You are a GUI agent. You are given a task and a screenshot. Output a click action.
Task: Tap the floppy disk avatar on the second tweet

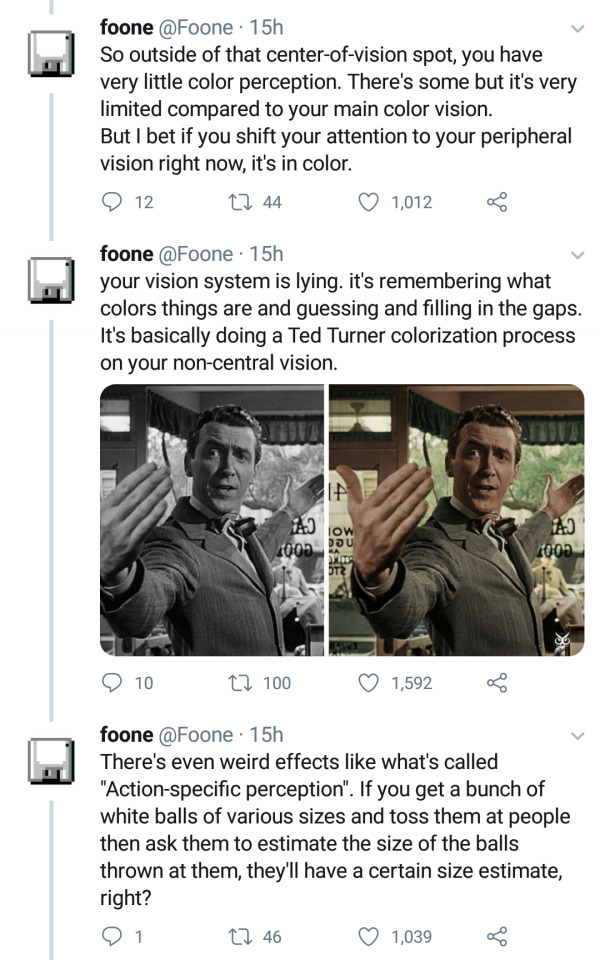pos(44,279)
